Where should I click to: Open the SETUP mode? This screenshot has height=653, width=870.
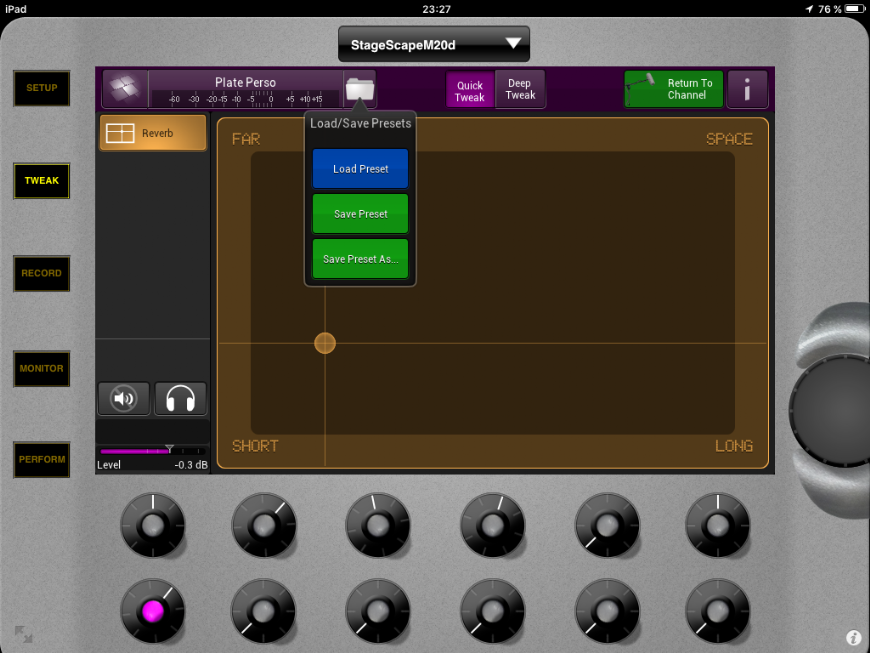pos(41,88)
